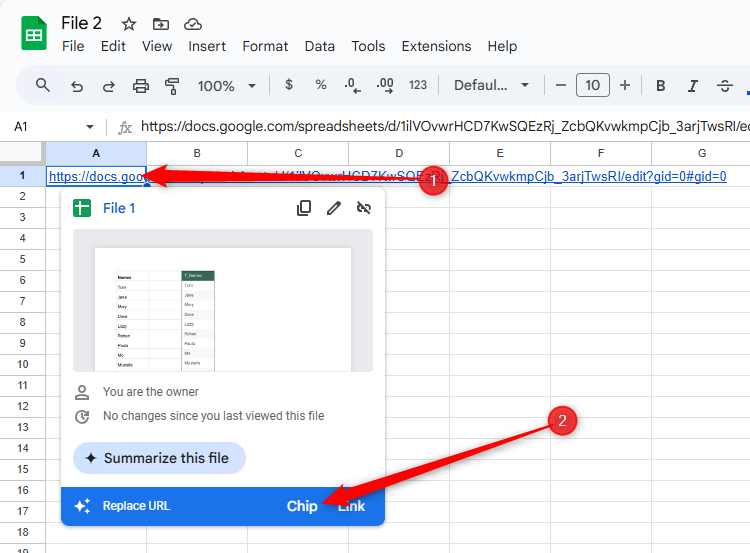Star the File 2 document
The image size is (750, 553).
click(x=129, y=24)
